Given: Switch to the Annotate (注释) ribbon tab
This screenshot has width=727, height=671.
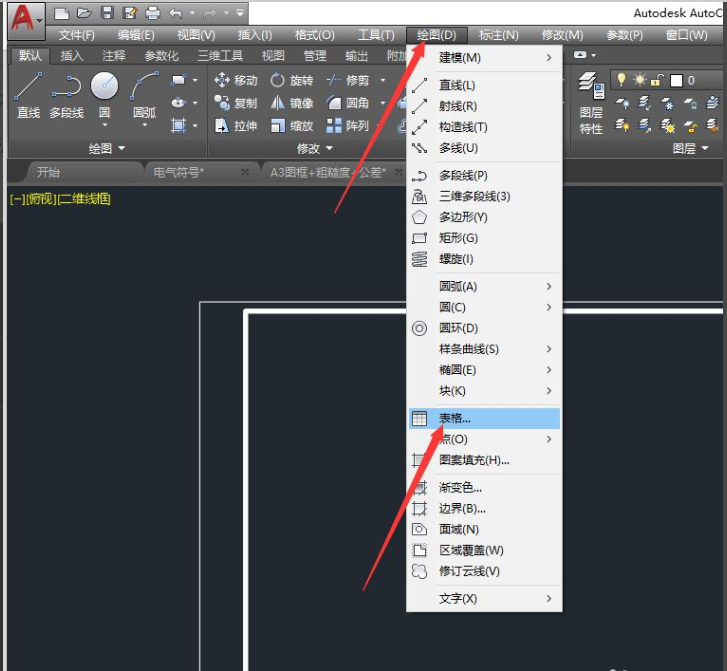Looking at the screenshot, I should 114,56.
